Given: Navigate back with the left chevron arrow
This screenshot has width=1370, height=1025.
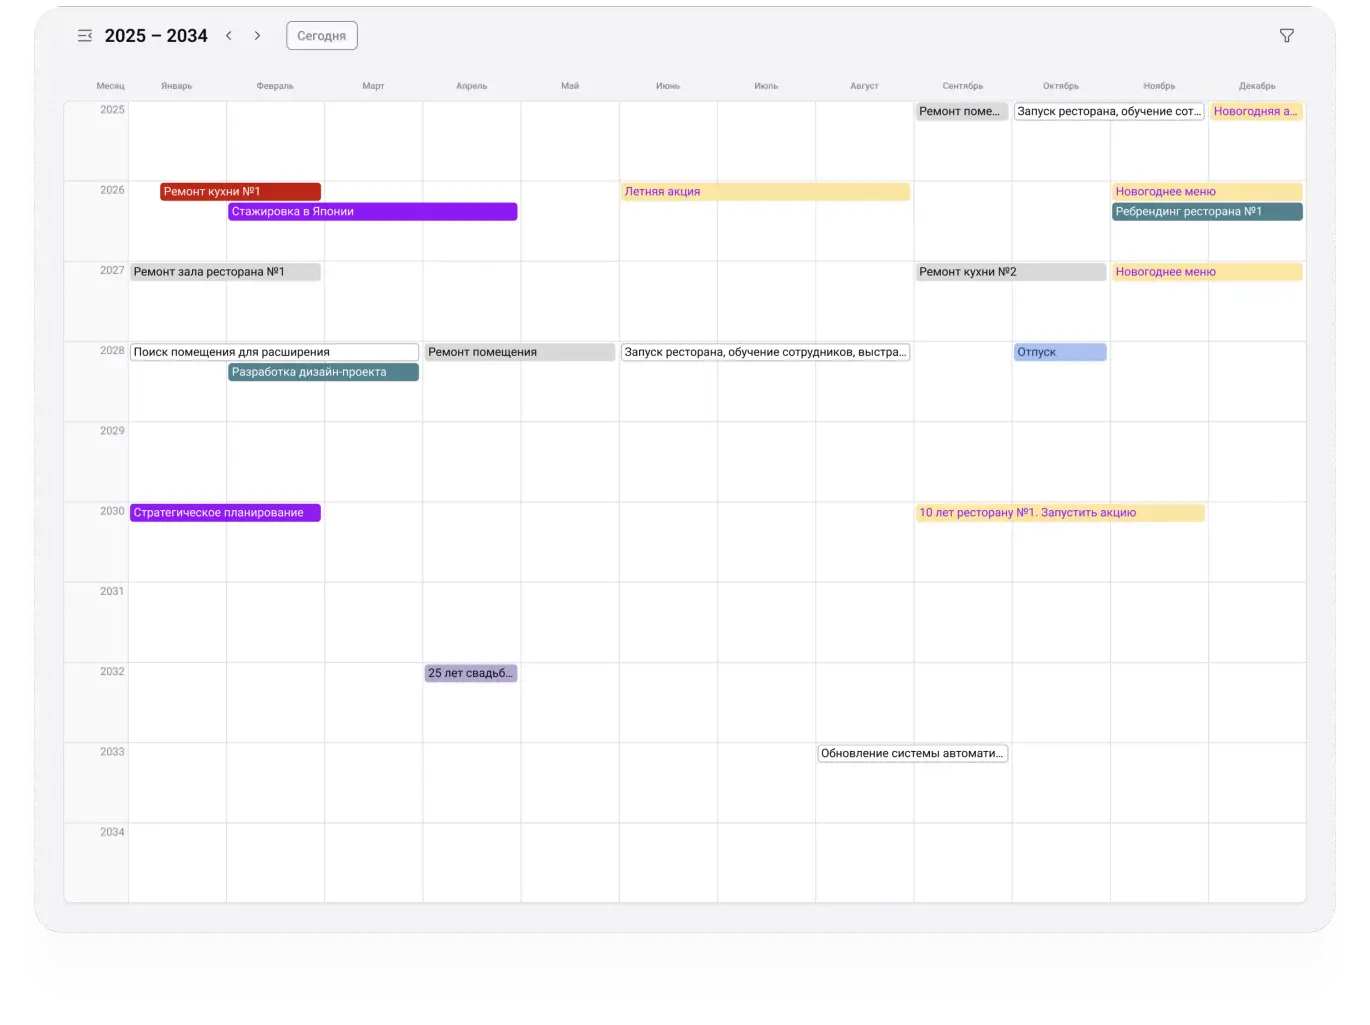Looking at the screenshot, I should coord(229,35).
